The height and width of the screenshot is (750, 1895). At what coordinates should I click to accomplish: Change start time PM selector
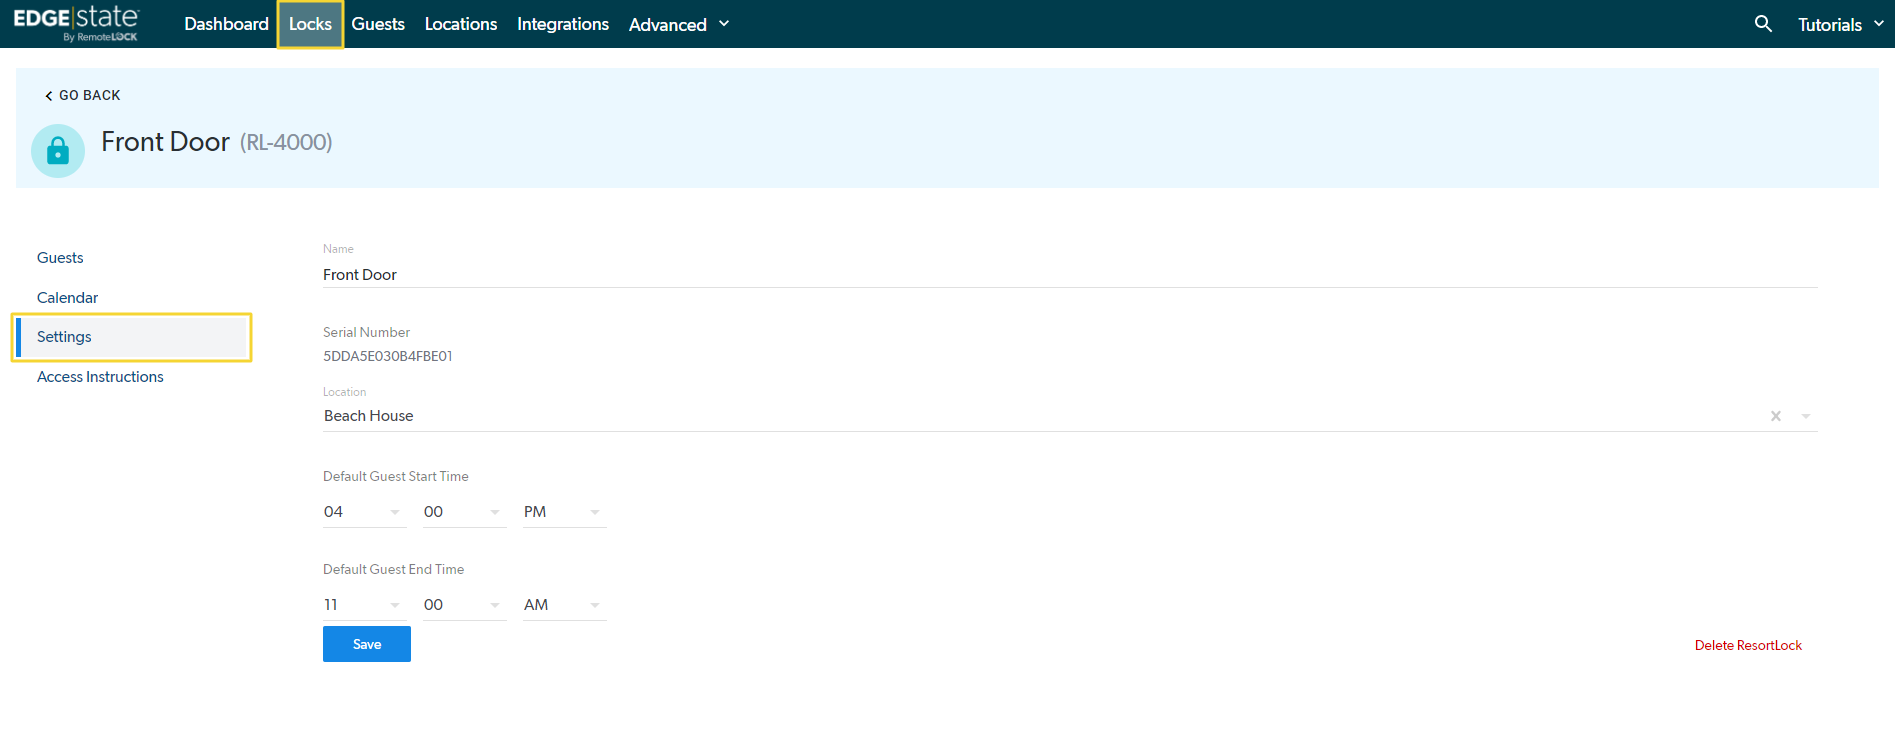click(563, 512)
